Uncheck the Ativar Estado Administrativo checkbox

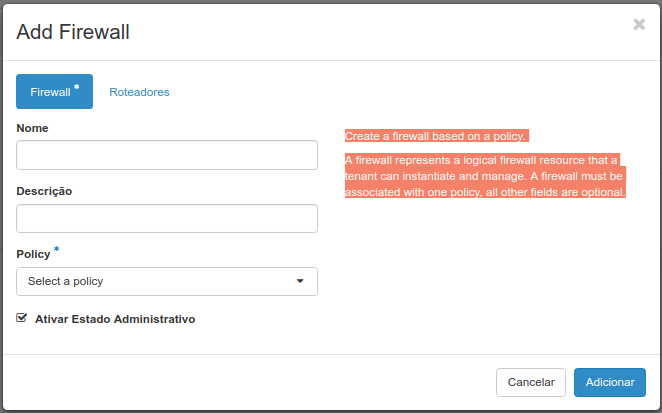coord(22,318)
